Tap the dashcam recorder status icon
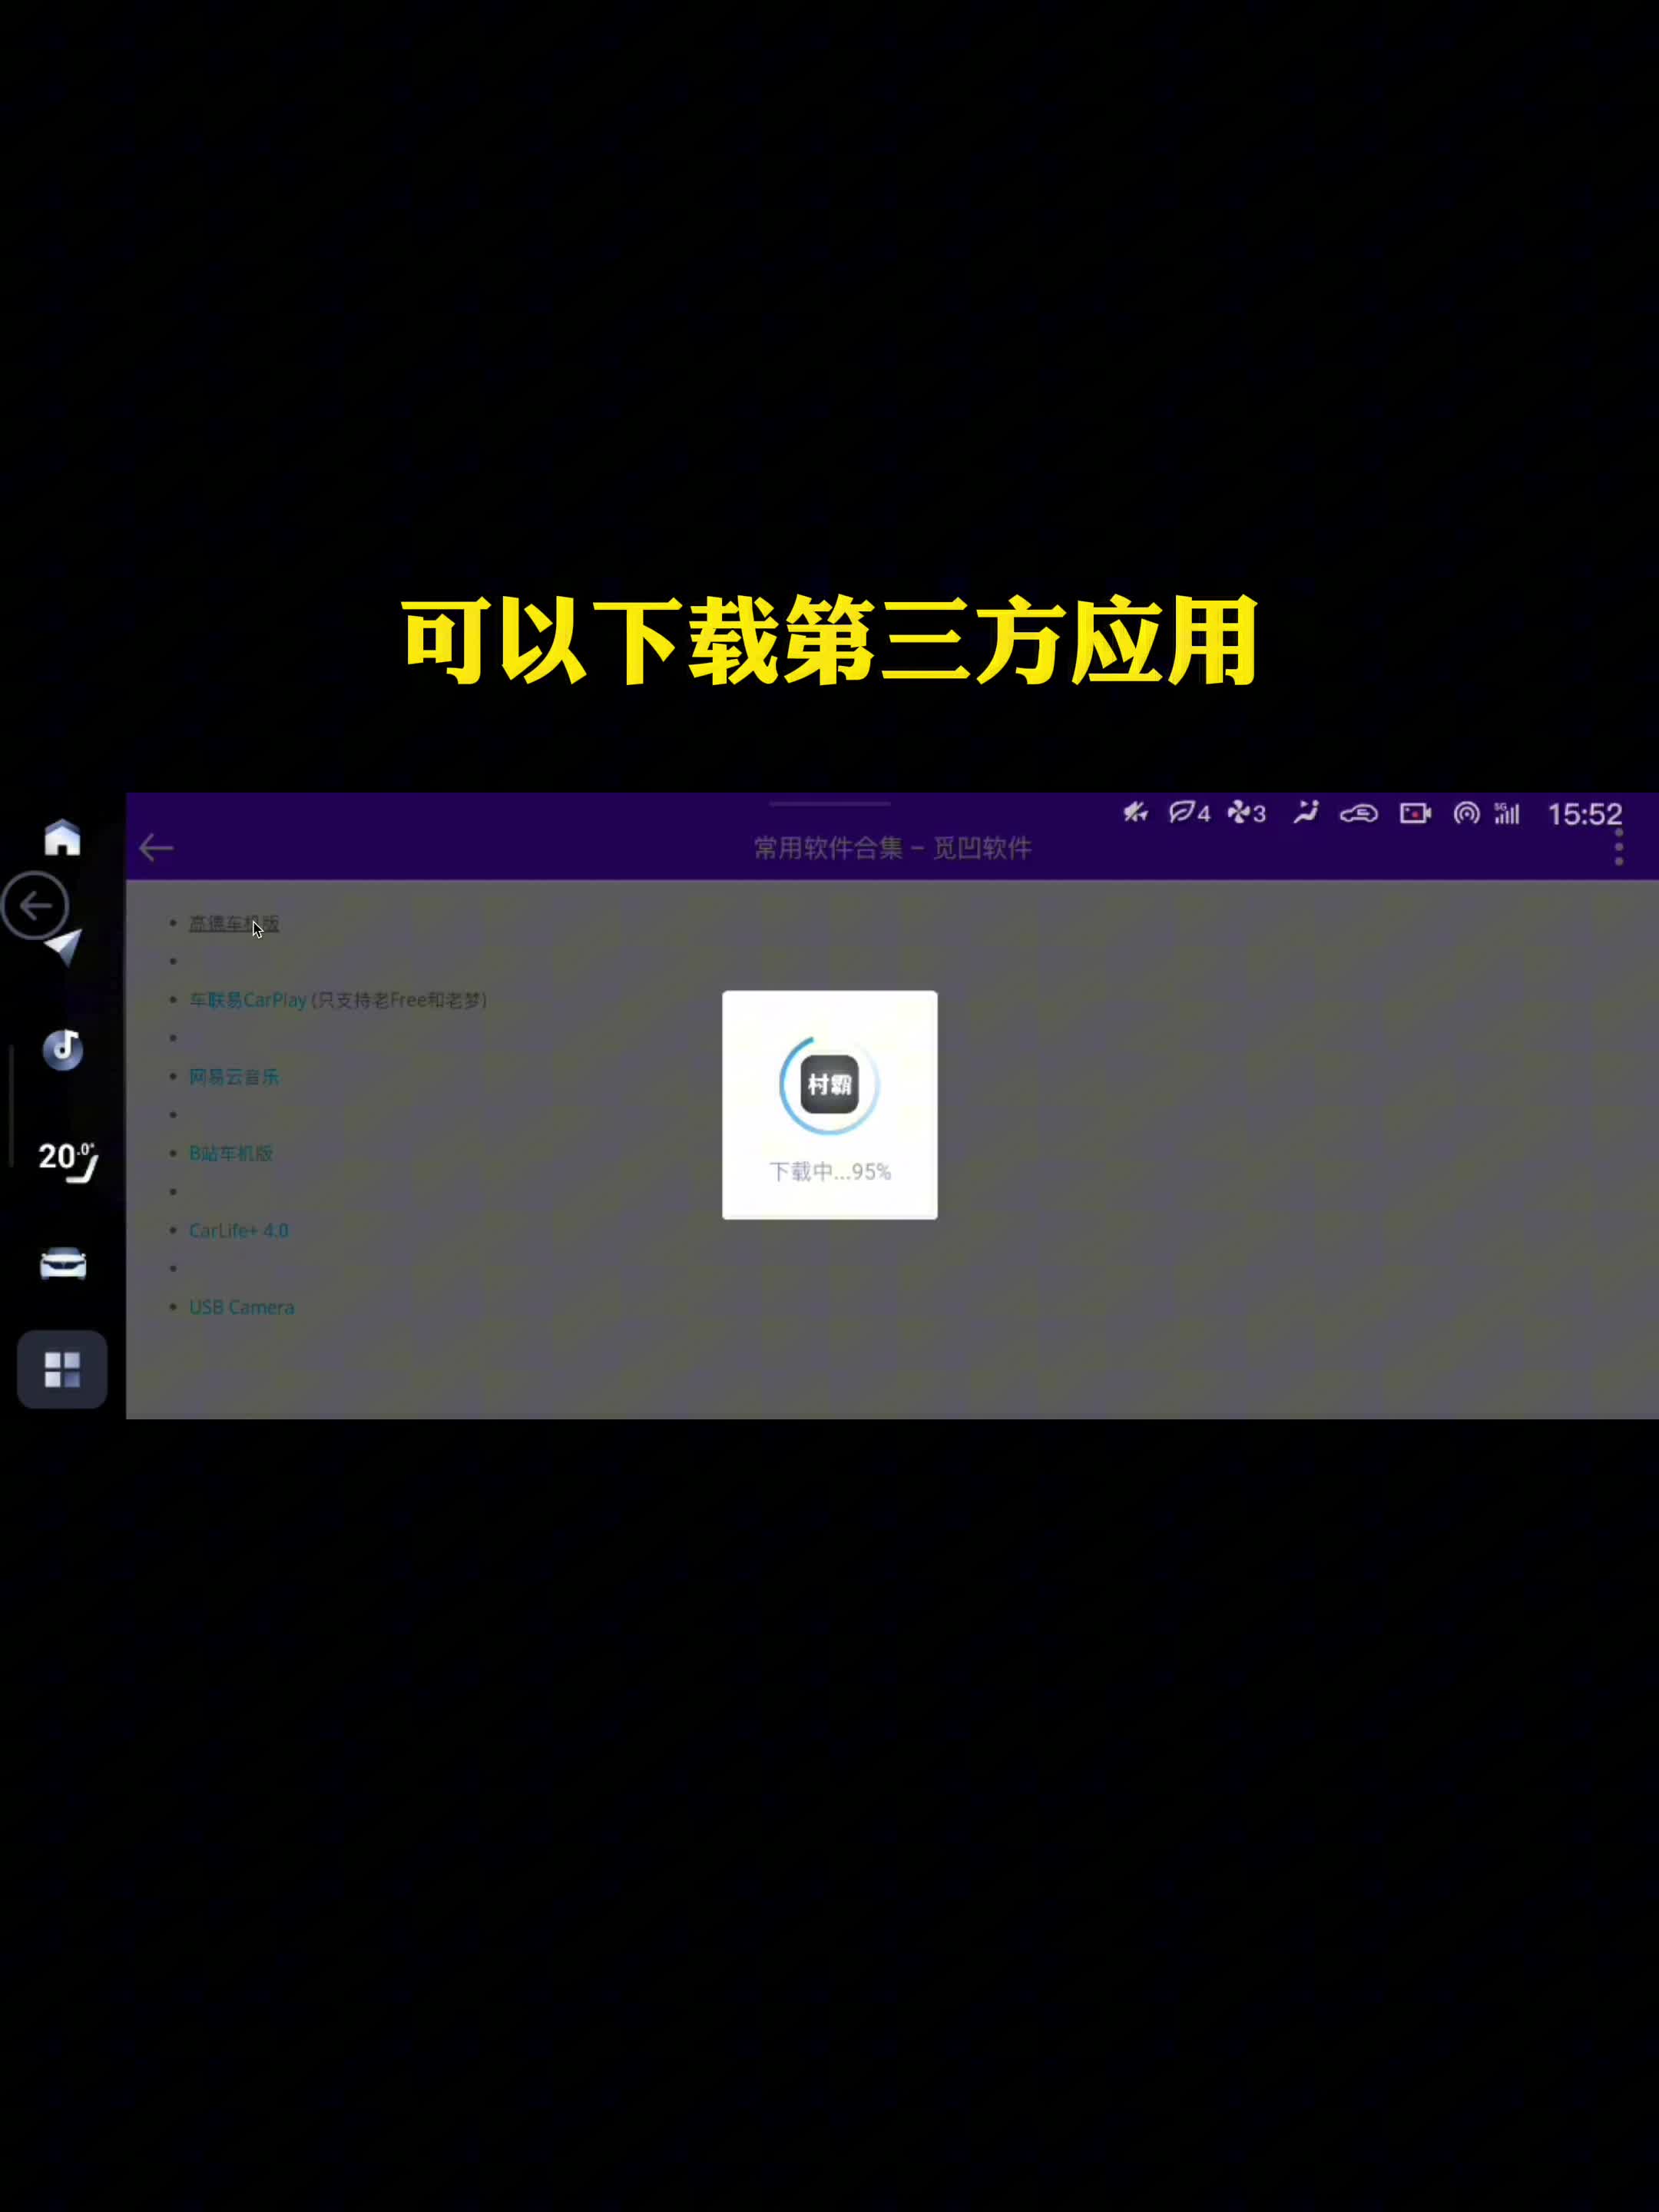Screen dimensions: 1659x2212 point(1414,813)
